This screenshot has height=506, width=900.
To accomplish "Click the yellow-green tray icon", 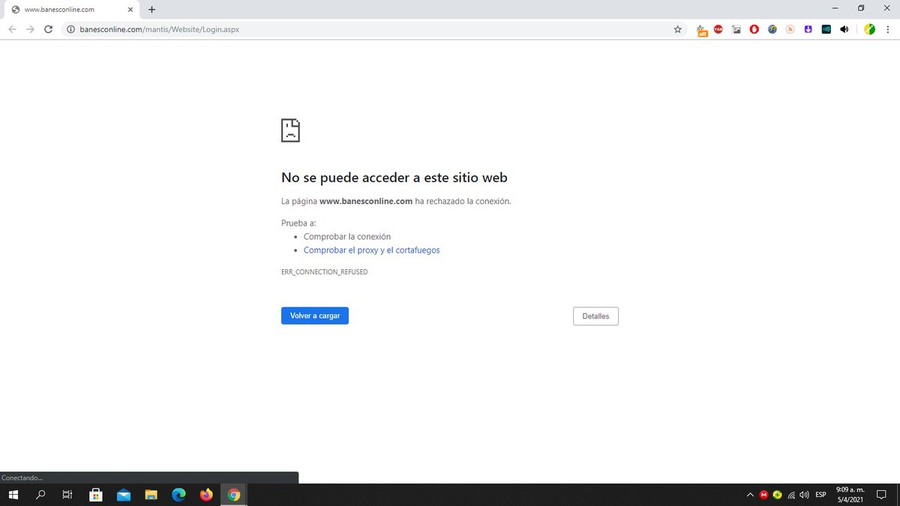I will pyautogui.click(x=777, y=495).
